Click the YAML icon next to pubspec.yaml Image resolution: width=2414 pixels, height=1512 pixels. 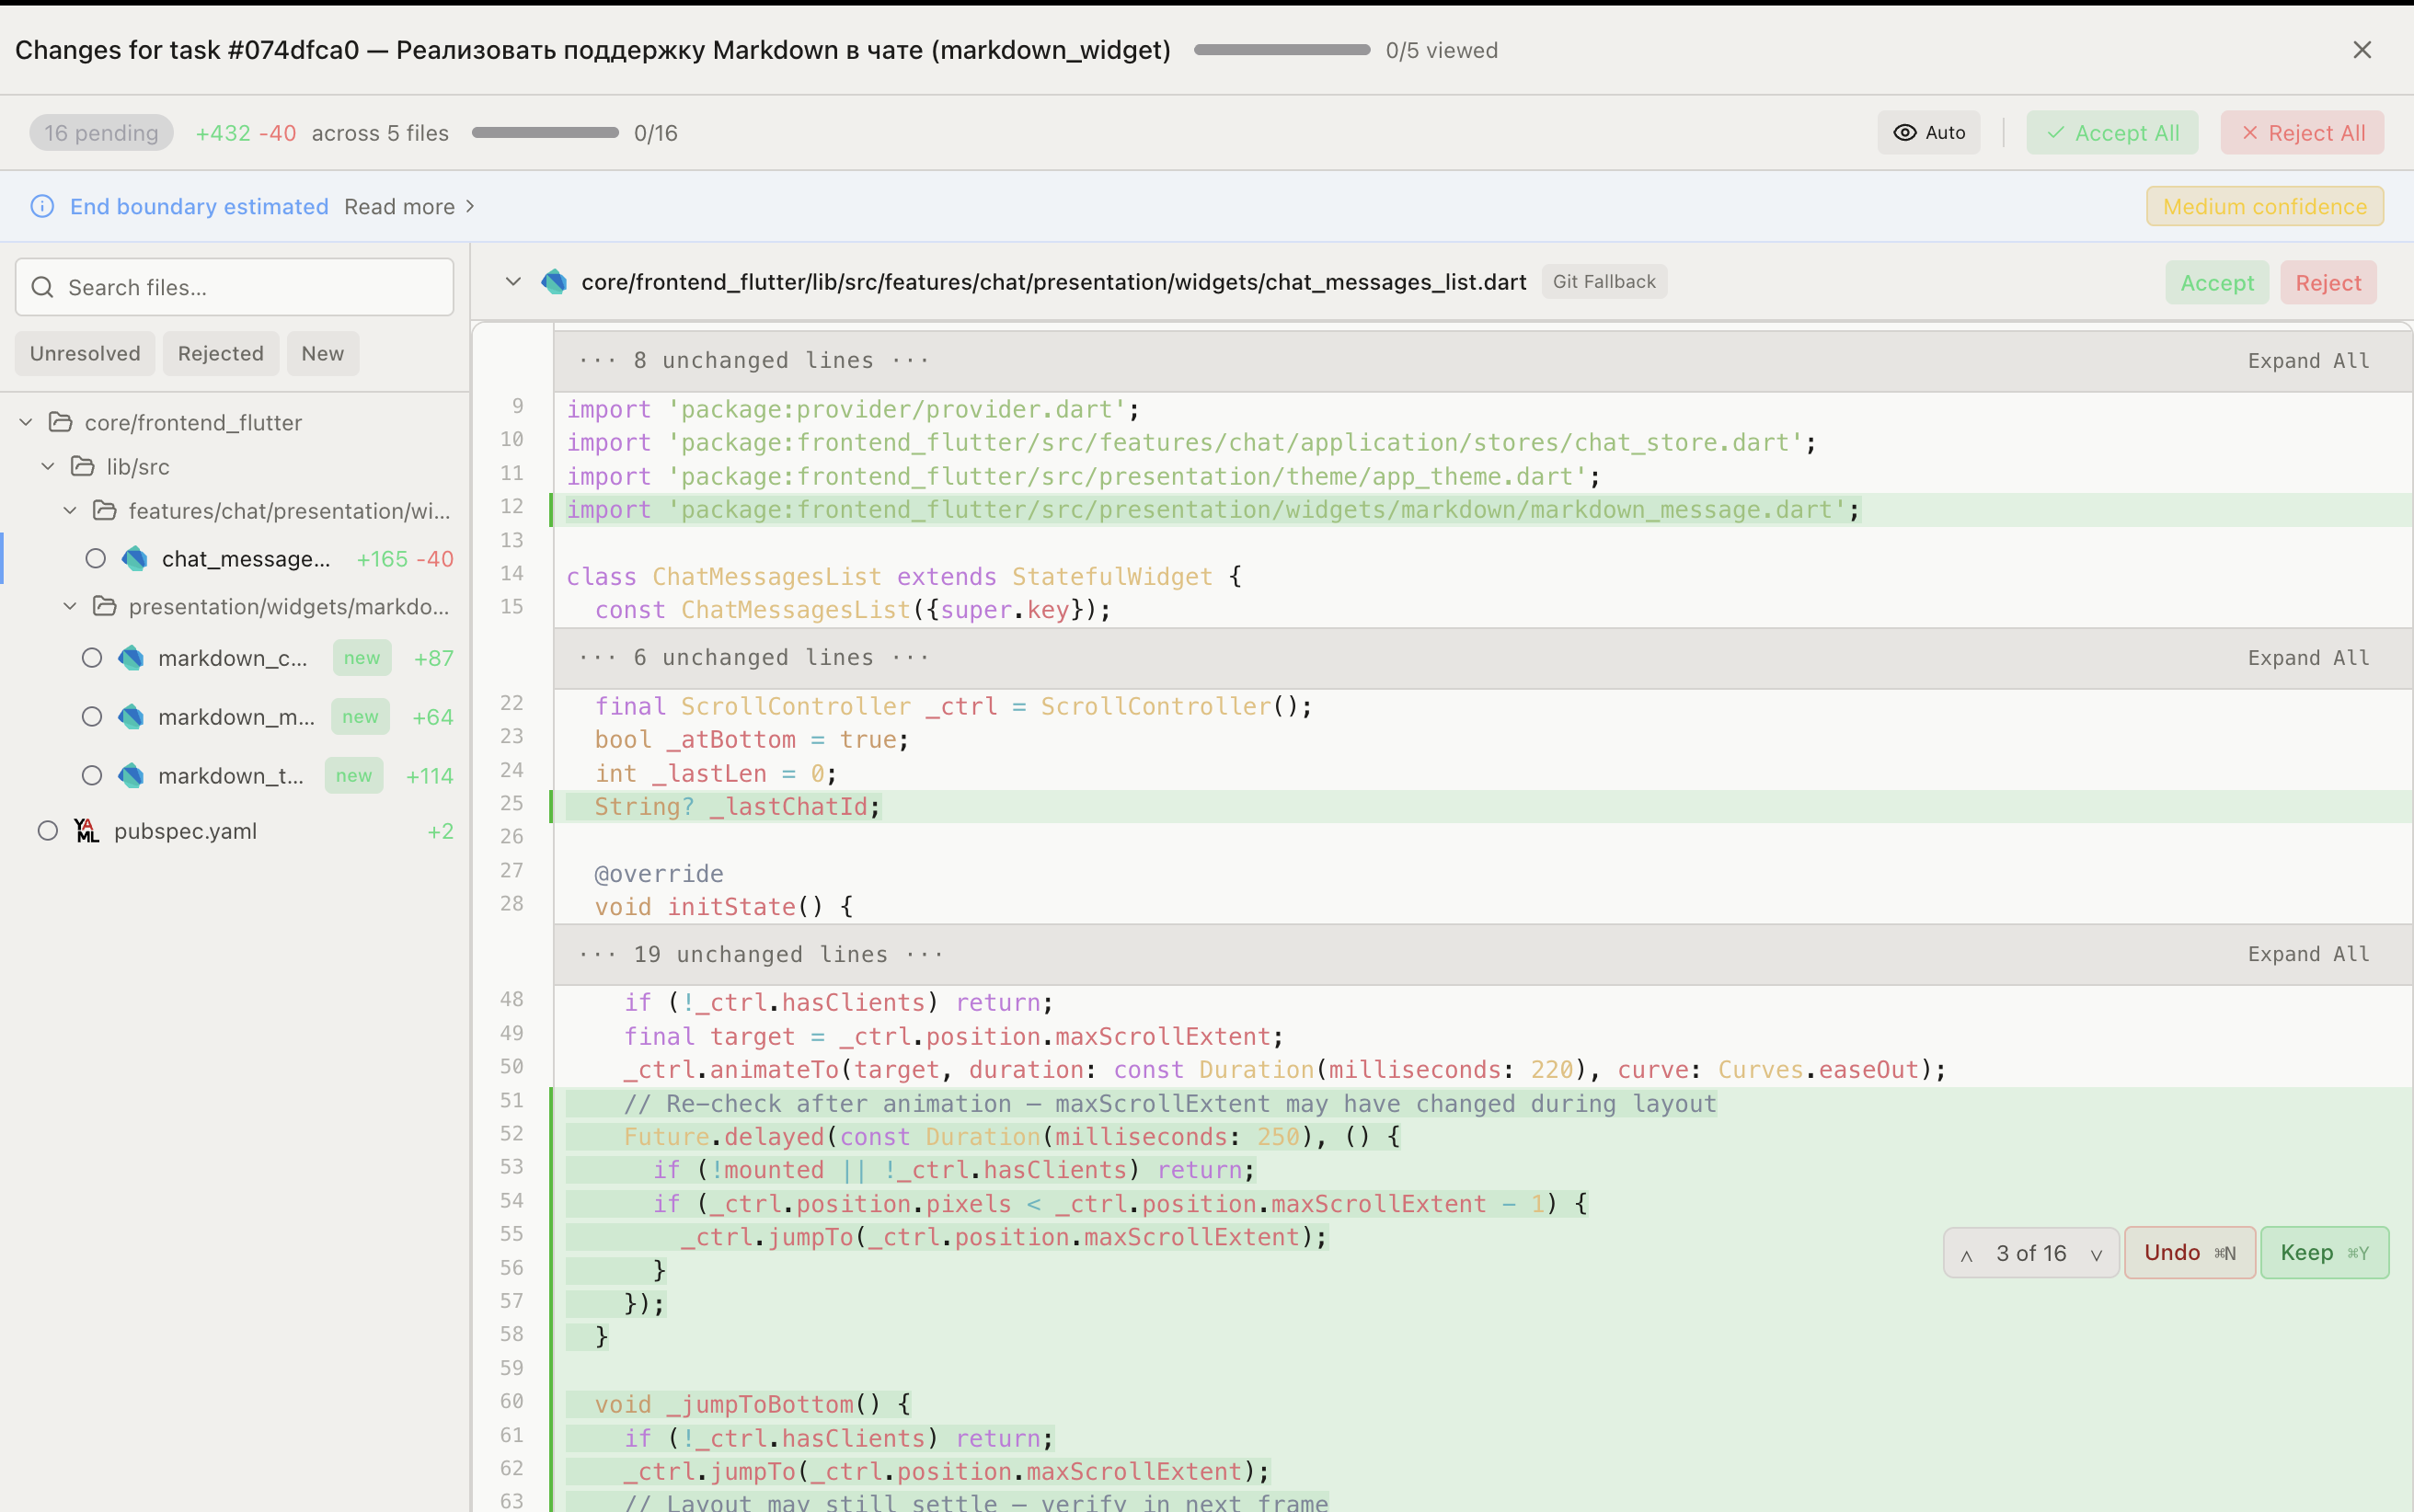coord(87,830)
